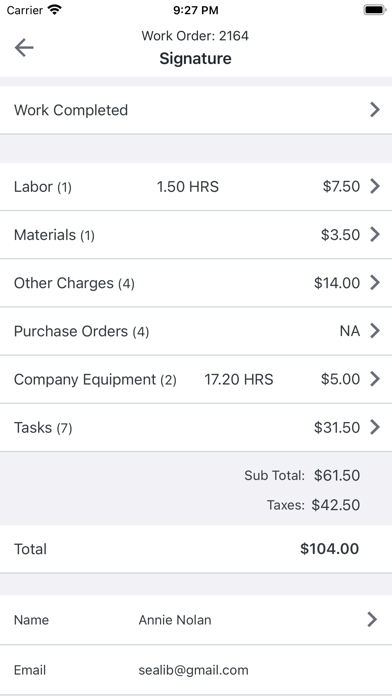
Task: Expand the Labor row chevron
Action: click(x=375, y=186)
